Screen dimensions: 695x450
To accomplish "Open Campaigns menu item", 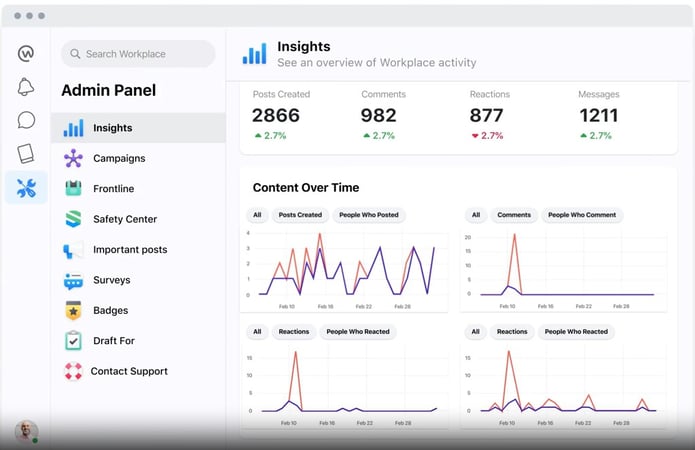I will (x=138, y=158).
